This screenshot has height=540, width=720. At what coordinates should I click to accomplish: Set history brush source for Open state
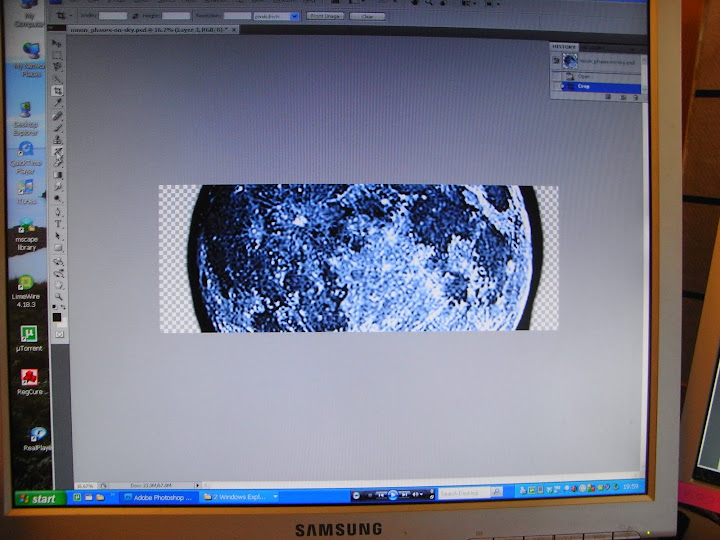click(556, 76)
